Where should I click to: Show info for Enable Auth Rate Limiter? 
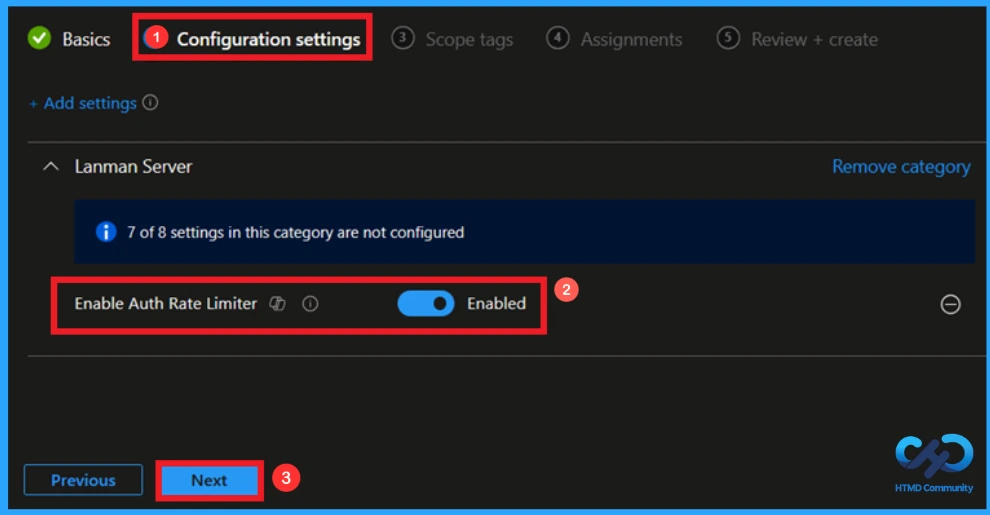click(x=310, y=304)
